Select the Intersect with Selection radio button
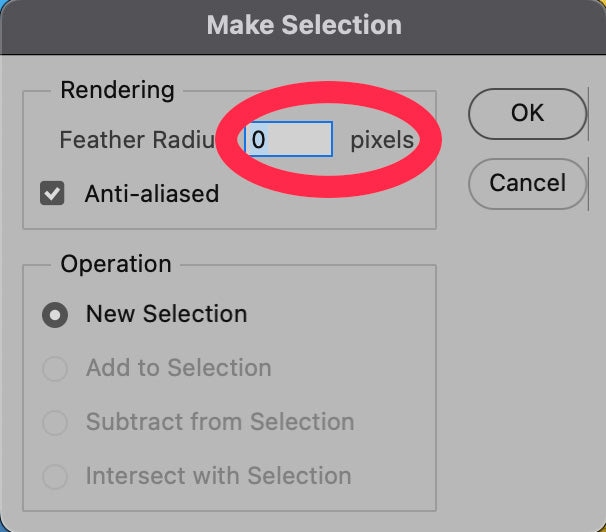Viewport: 606px width, 532px height. click(55, 477)
